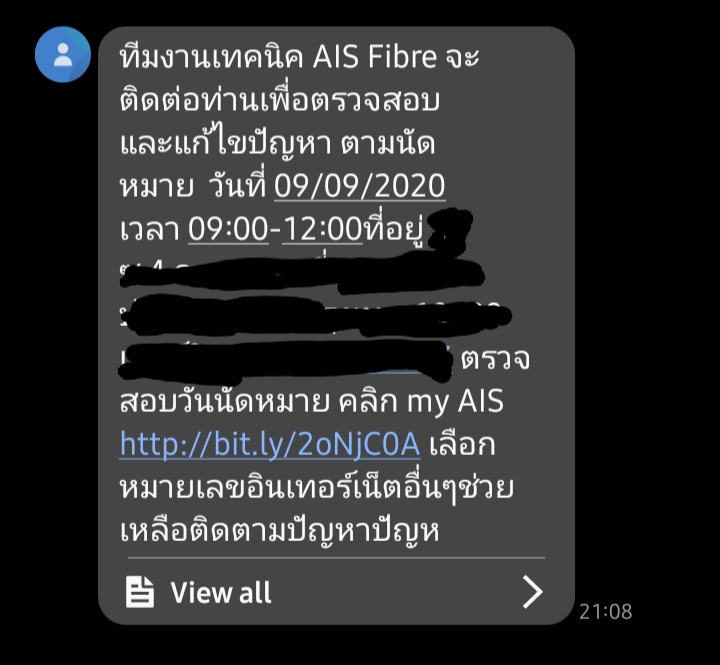Viewport: 720px width, 665px height.
Task: Tap the word ที่อยู่ after 12:00
Action: [x=394, y=229]
